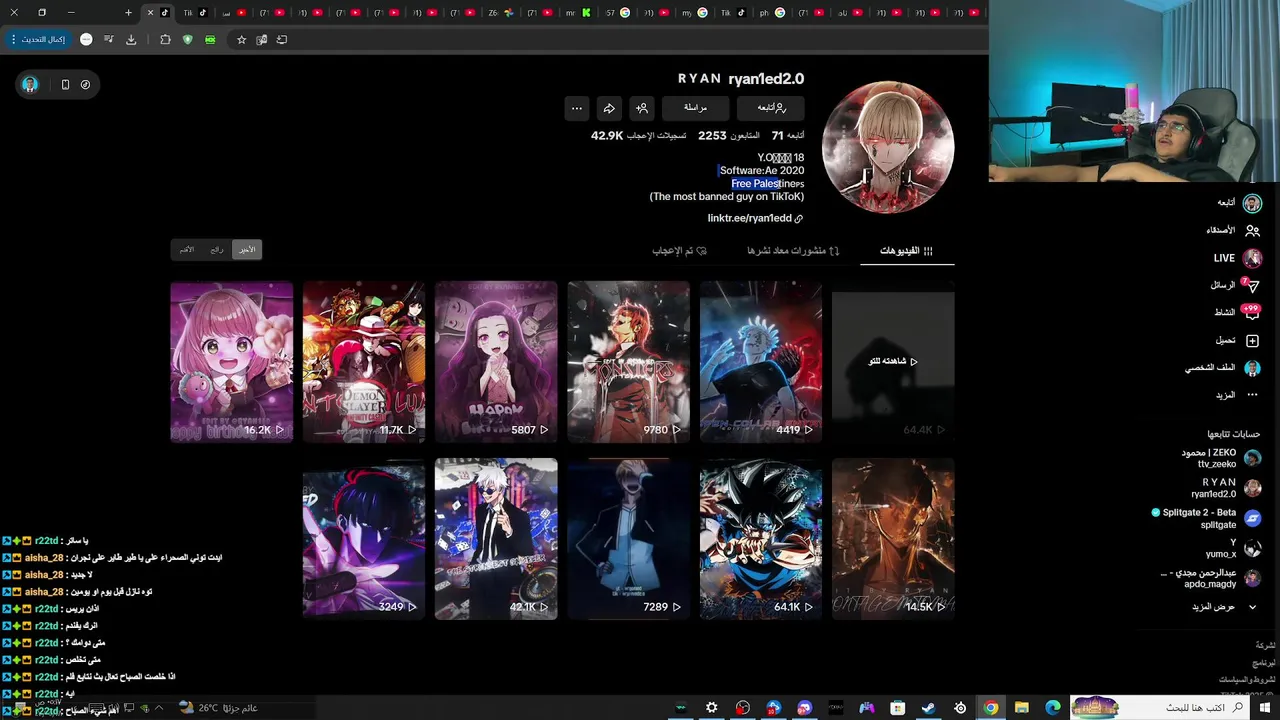Open the video thumbnail with 3249 views
Viewport: 1280px width, 720px height.
[364, 539]
